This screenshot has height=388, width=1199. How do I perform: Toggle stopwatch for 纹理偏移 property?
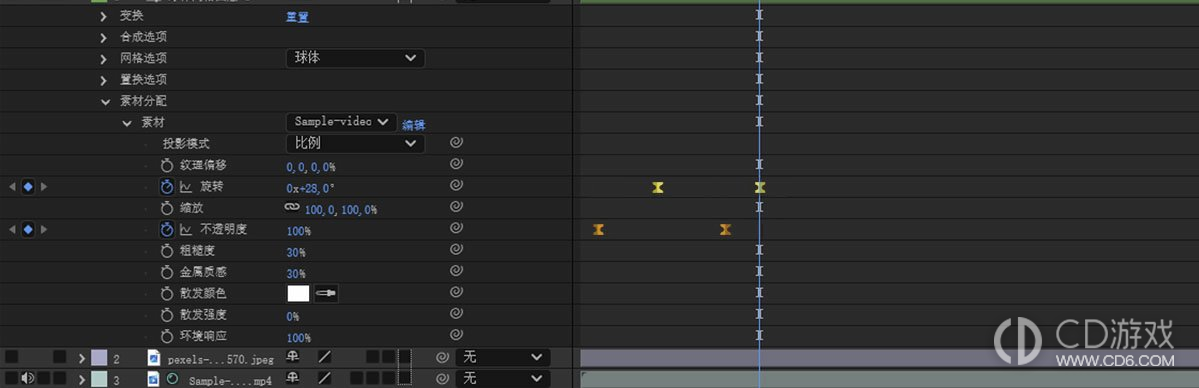point(167,165)
